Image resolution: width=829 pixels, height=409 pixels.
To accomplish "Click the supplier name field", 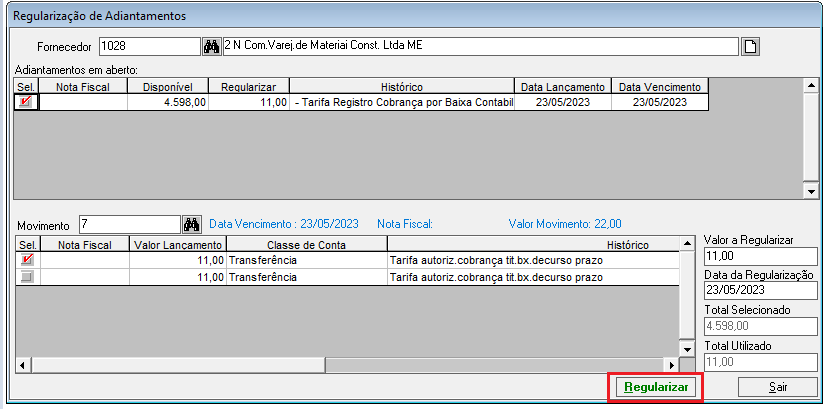I will pyautogui.click(x=480, y=47).
